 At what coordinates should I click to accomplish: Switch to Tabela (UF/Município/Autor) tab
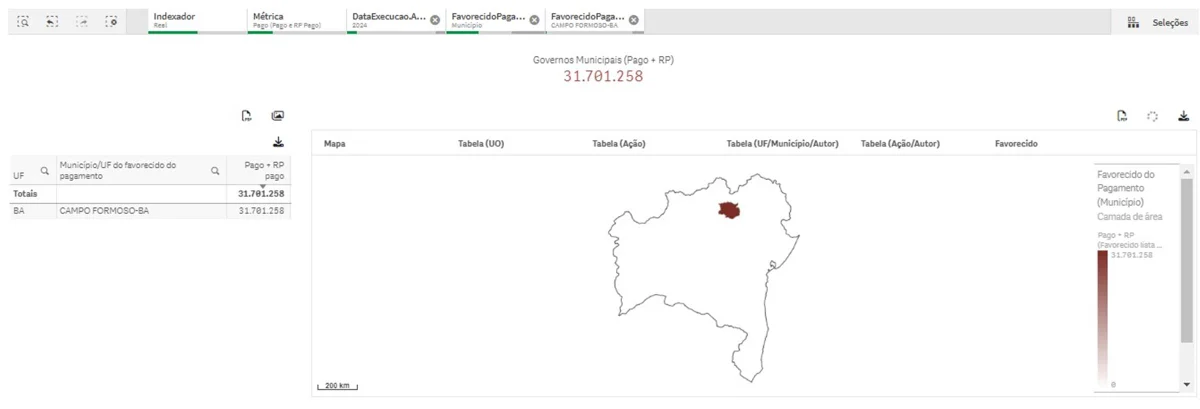coord(782,144)
